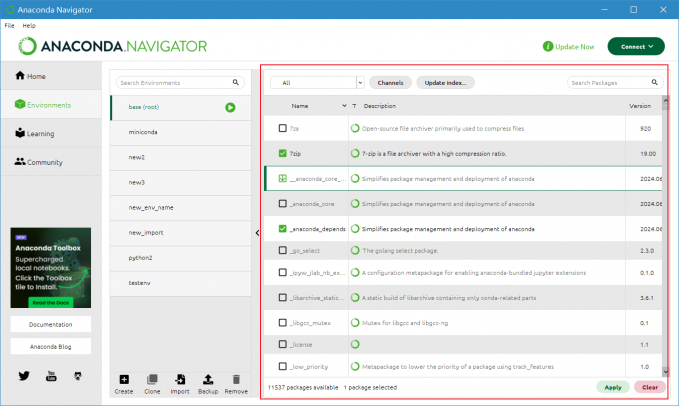Click the Version column header
The width and height of the screenshot is (679, 406).
[640, 106]
